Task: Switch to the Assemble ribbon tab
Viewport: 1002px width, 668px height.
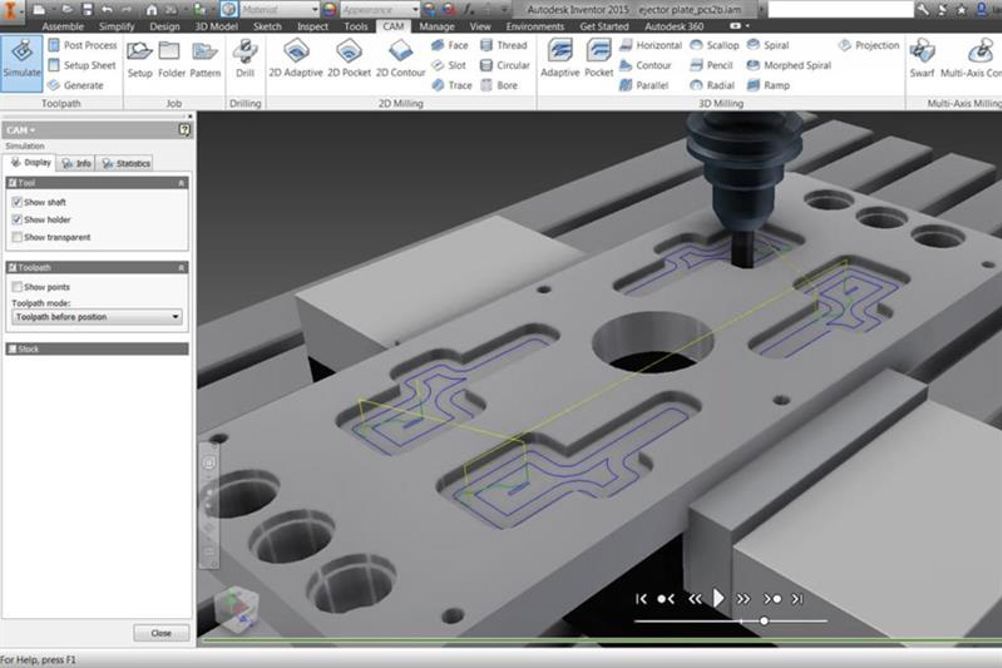Action: click(x=62, y=26)
